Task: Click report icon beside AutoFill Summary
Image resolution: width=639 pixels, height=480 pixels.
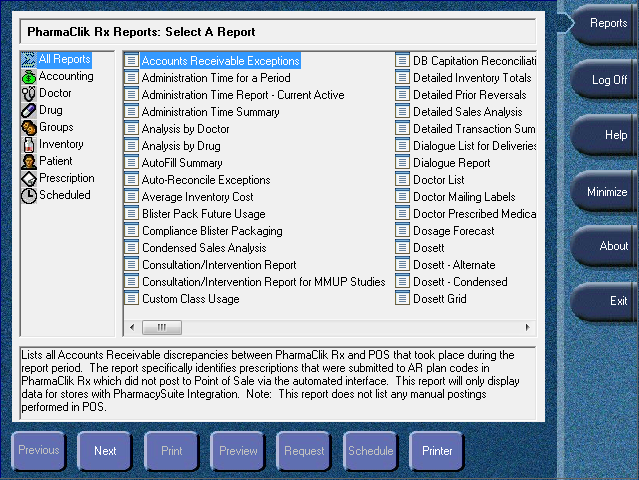Action: 131,163
